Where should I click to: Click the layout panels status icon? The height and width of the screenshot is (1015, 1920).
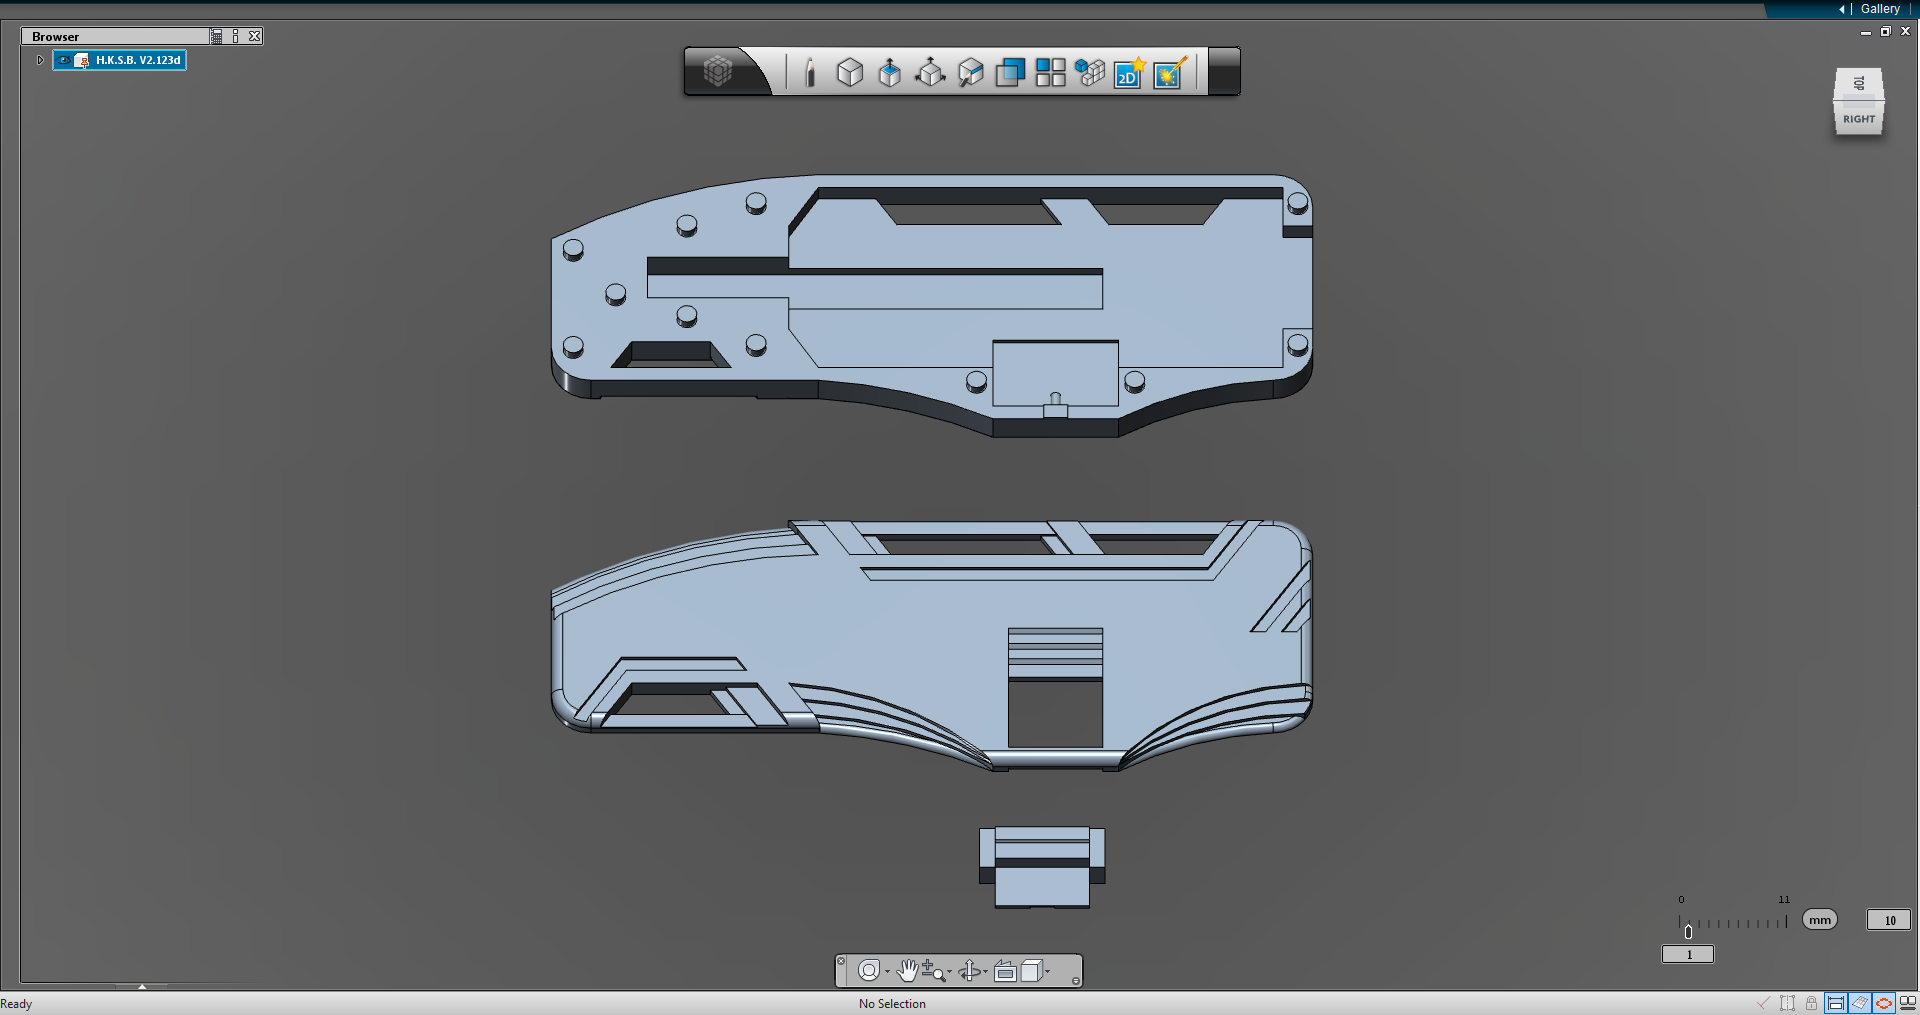coord(1908,1003)
